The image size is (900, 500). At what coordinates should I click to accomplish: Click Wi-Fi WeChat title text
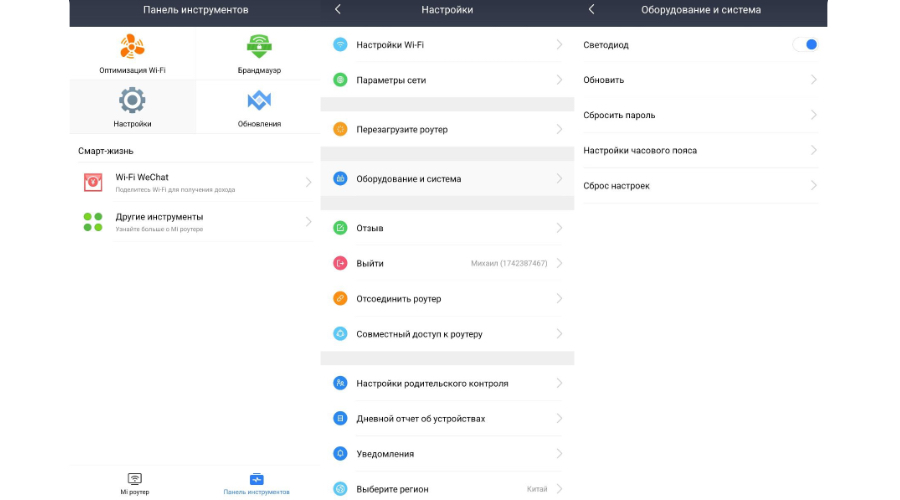(142, 177)
